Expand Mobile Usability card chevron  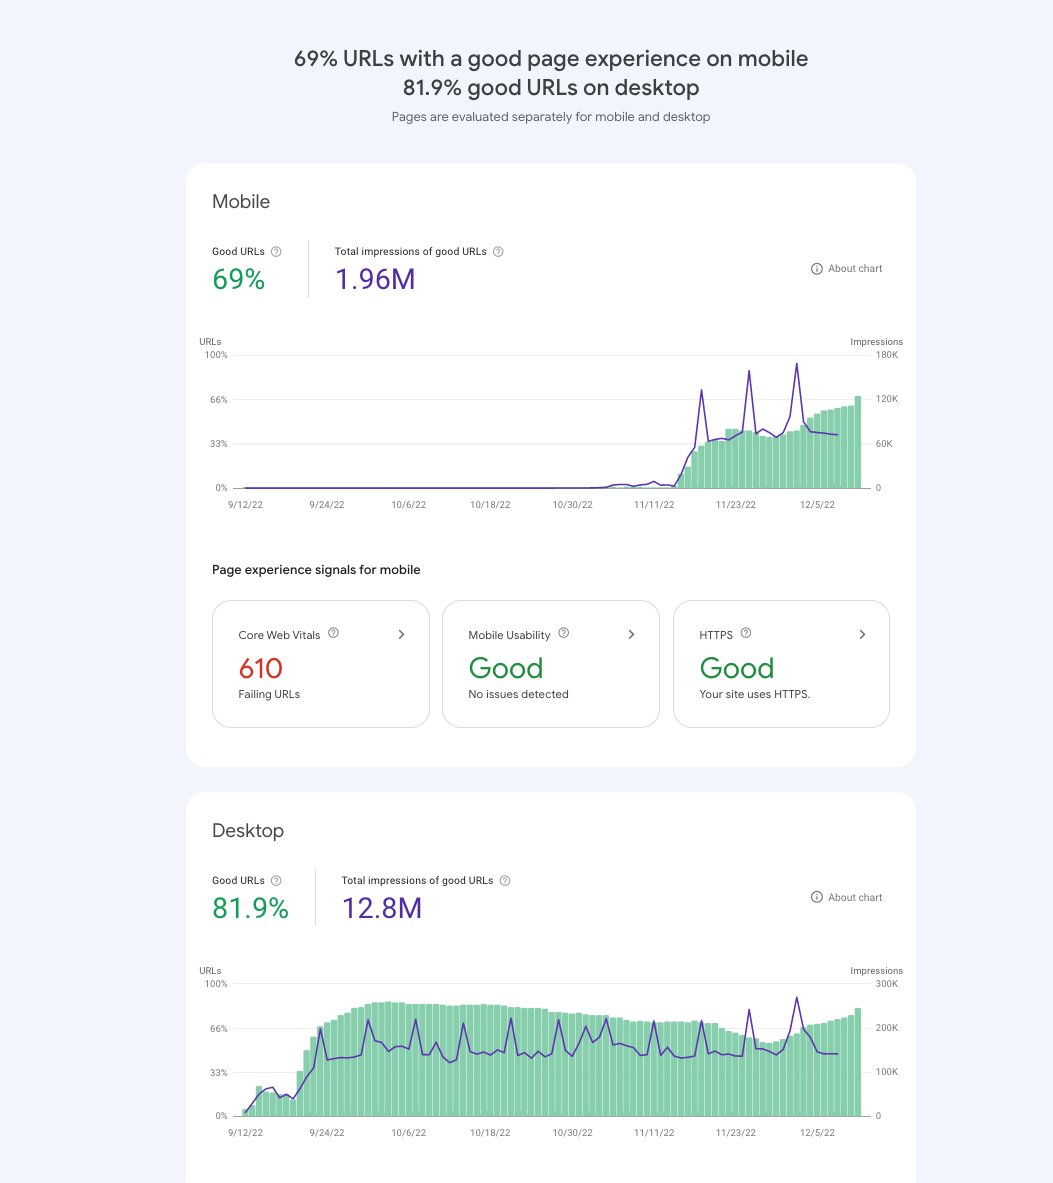point(631,635)
